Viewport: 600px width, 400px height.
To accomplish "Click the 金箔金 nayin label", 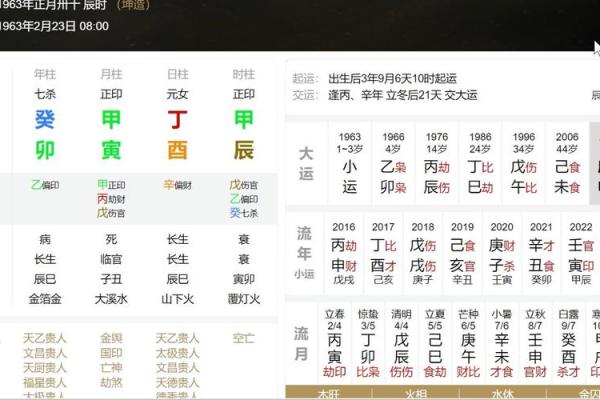I will (45, 299).
